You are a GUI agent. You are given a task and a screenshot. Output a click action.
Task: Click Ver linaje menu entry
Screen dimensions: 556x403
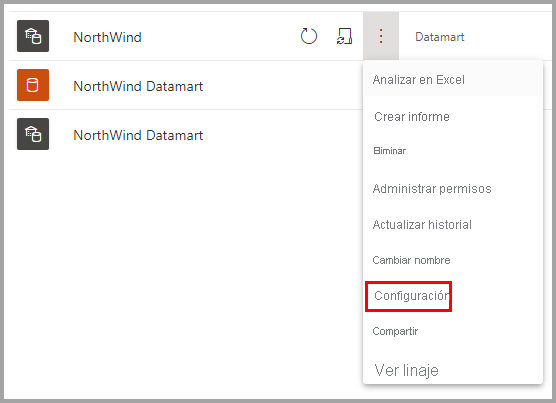pyautogui.click(x=453, y=370)
